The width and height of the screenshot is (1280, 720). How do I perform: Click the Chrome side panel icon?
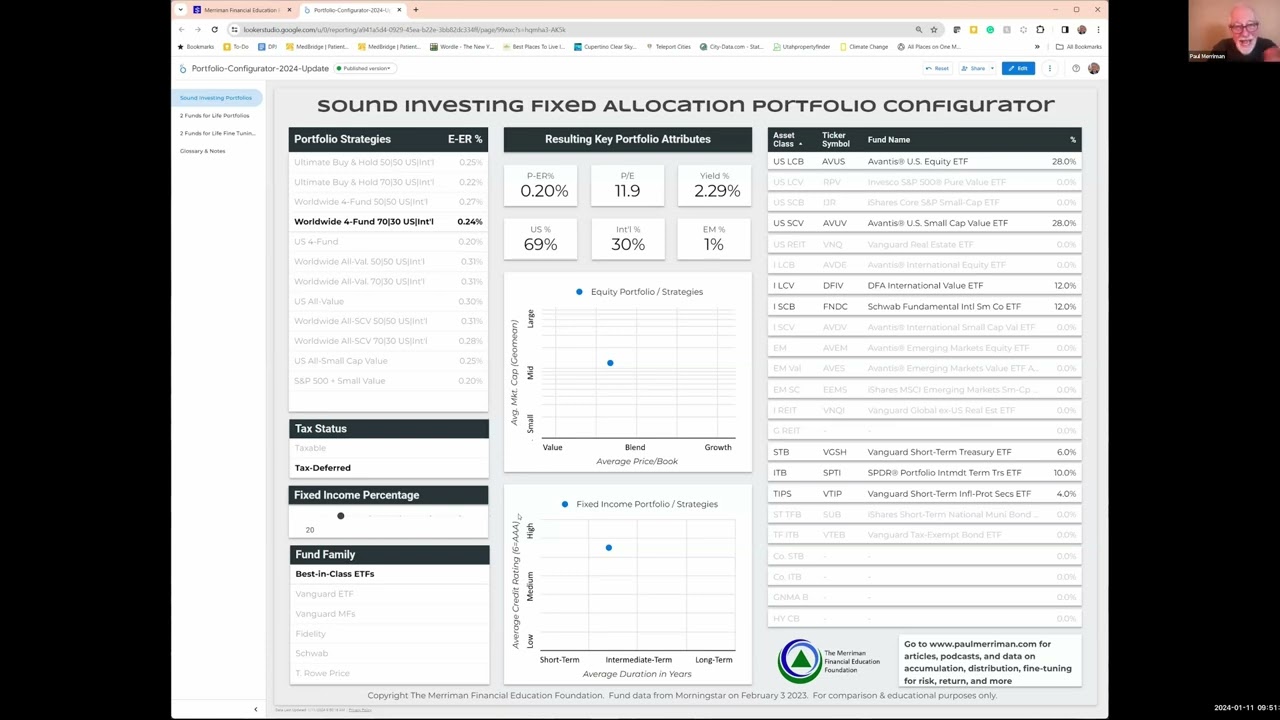pos(1065,30)
